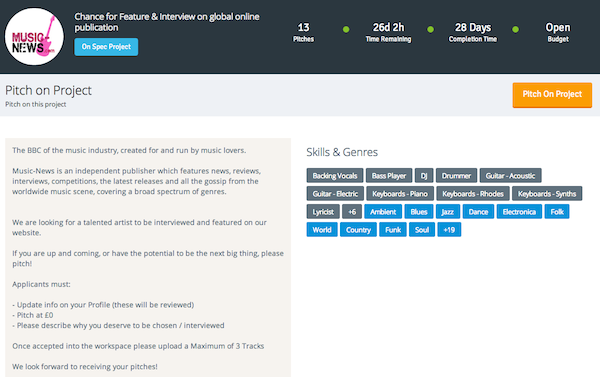Click the Music-News logo avatar

coord(34,37)
